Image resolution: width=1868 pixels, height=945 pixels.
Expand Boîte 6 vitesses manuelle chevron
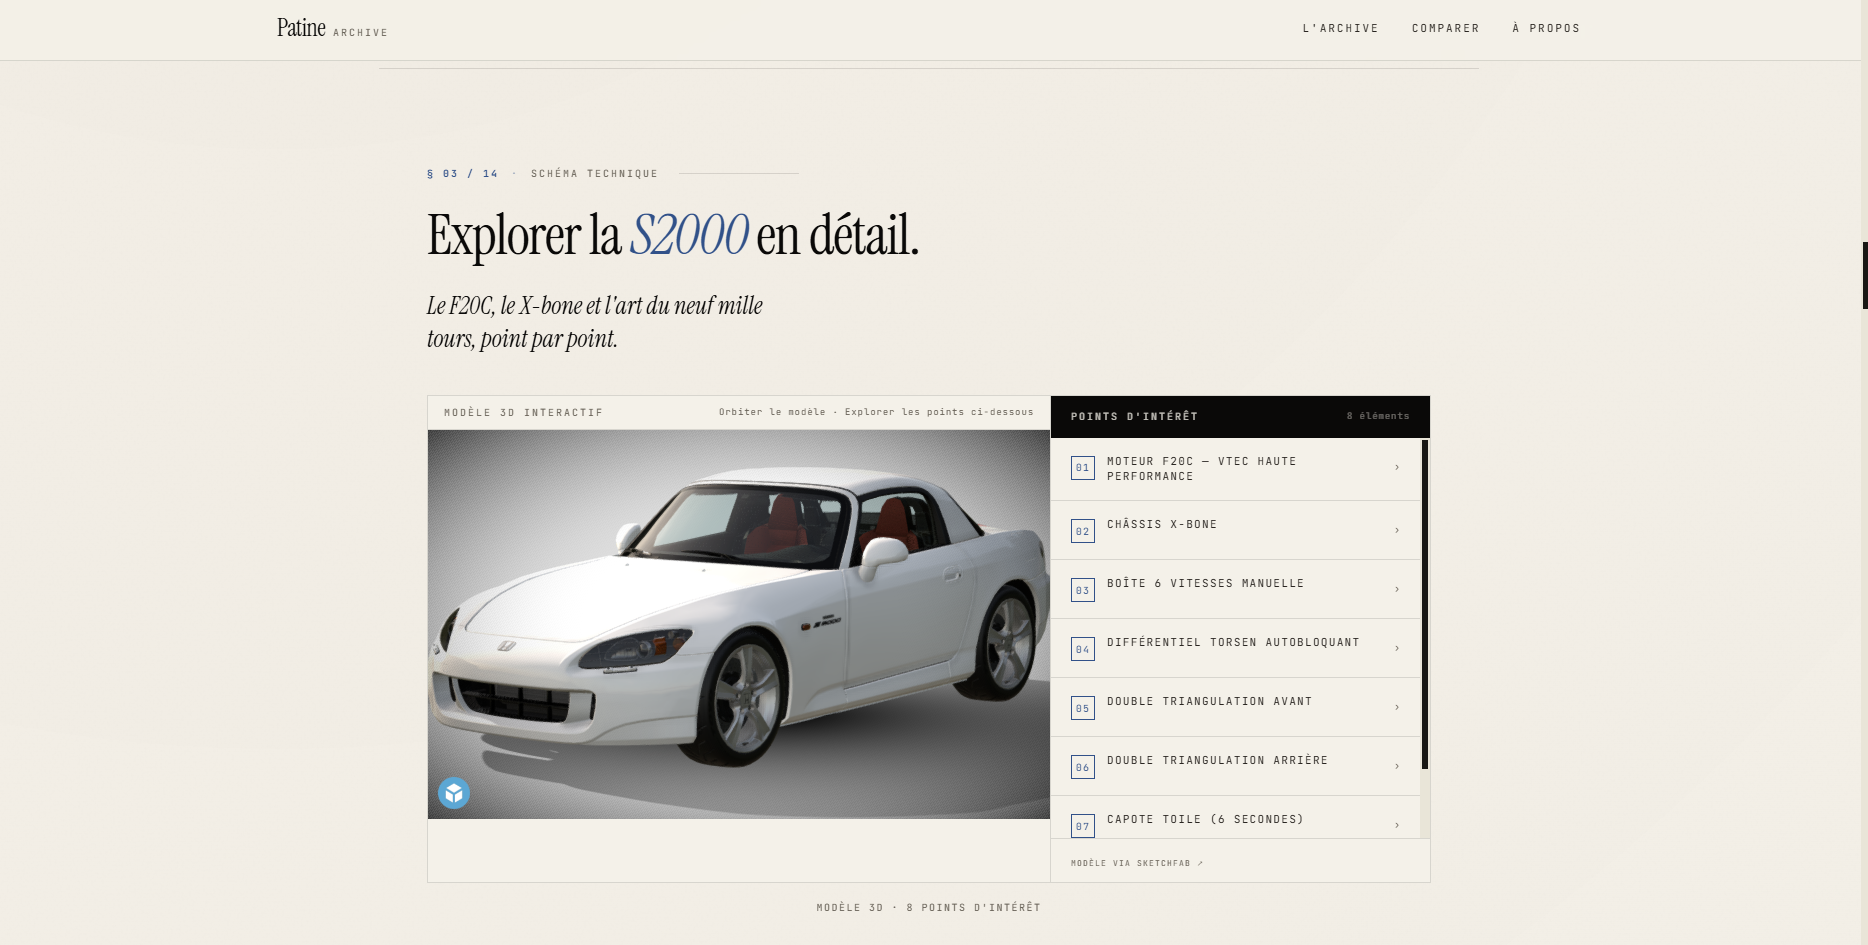click(x=1397, y=590)
